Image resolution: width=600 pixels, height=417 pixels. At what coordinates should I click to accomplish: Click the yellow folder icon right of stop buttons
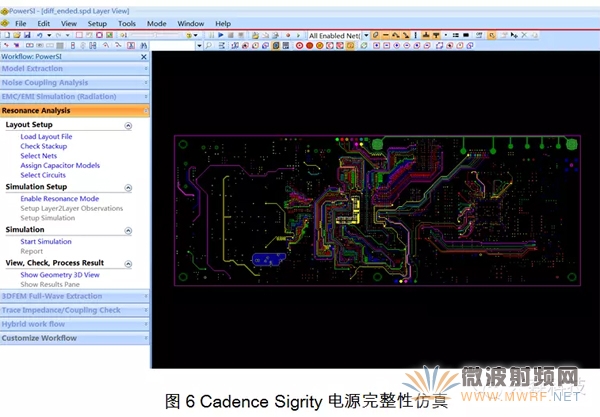click(x=255, y=35)
